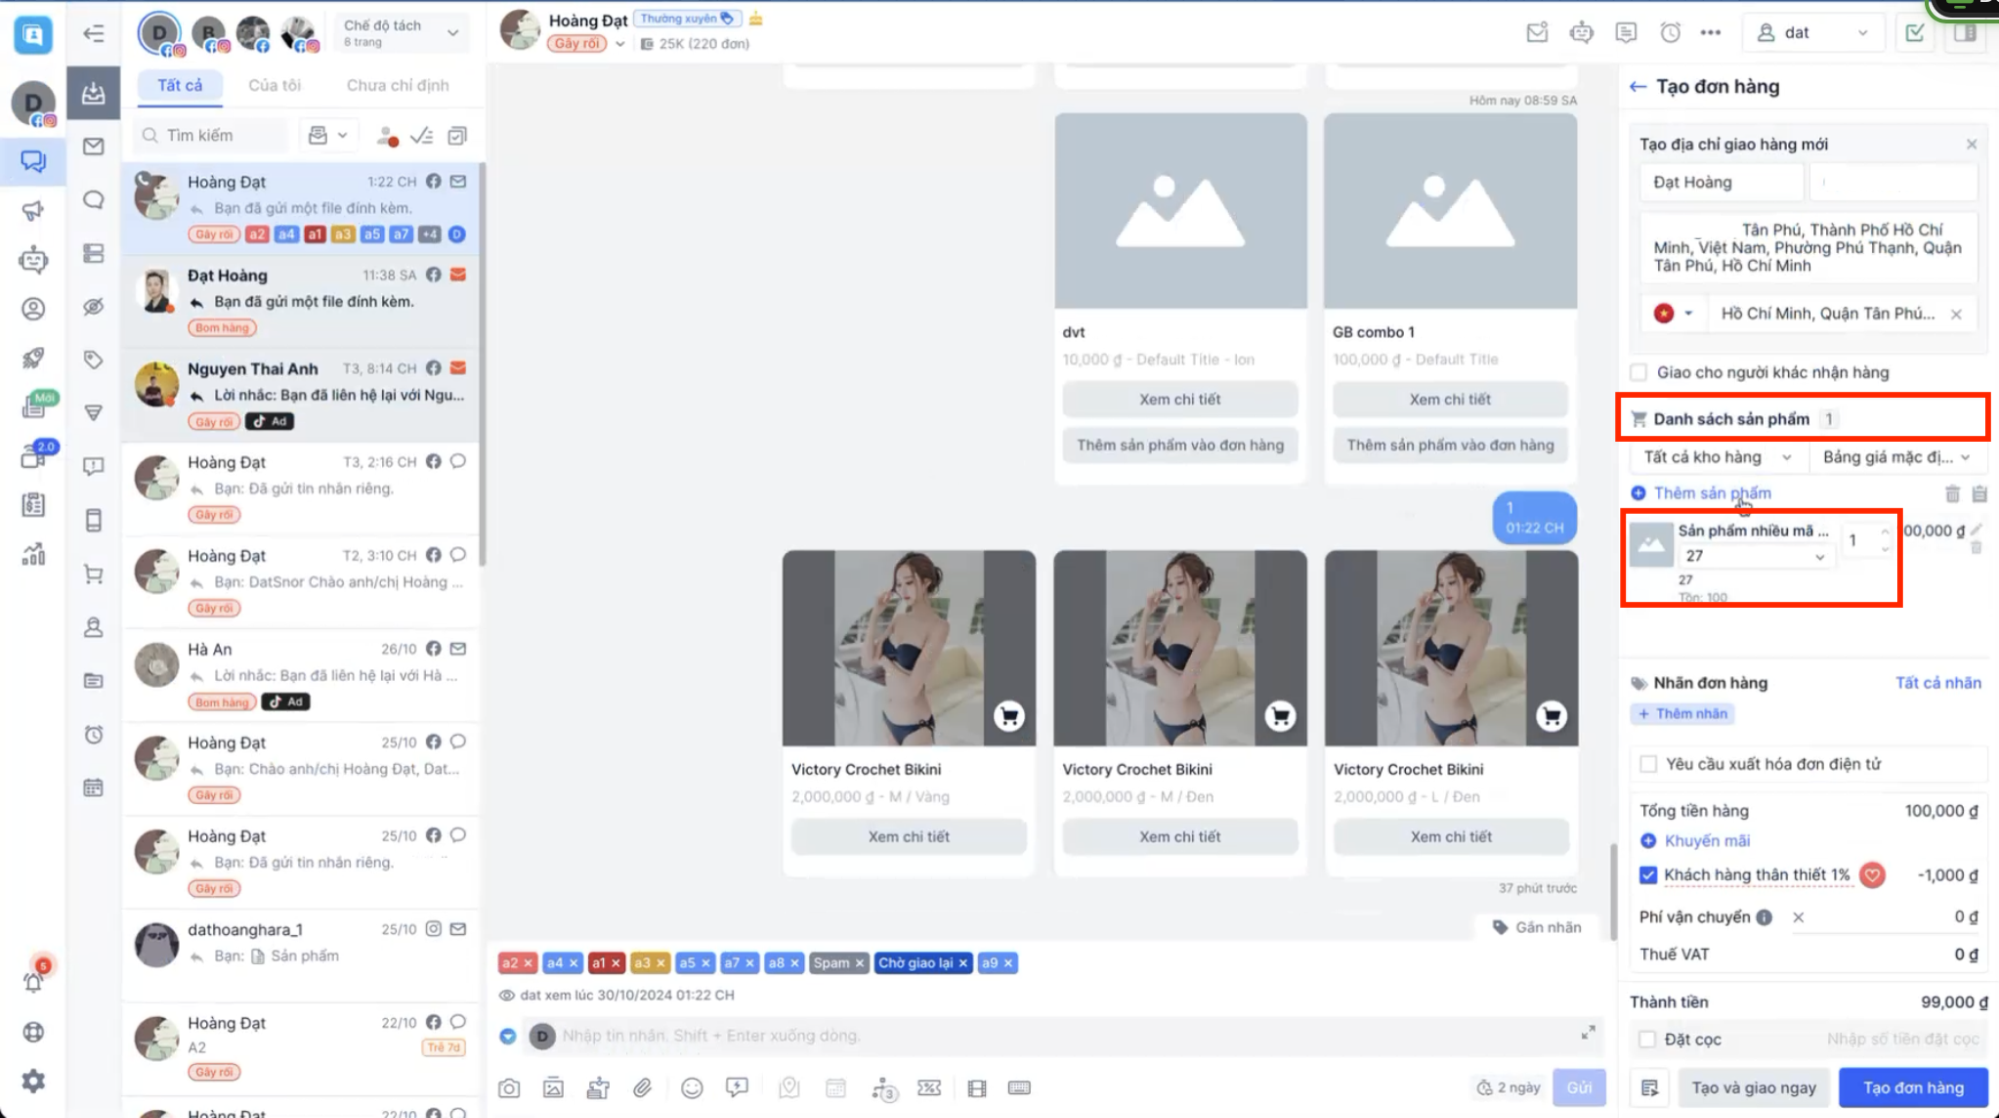The width and height of the screenshot is (1999, 1118).
Task: Click the paperclip attachment icon
Action: coord(642,1088)
